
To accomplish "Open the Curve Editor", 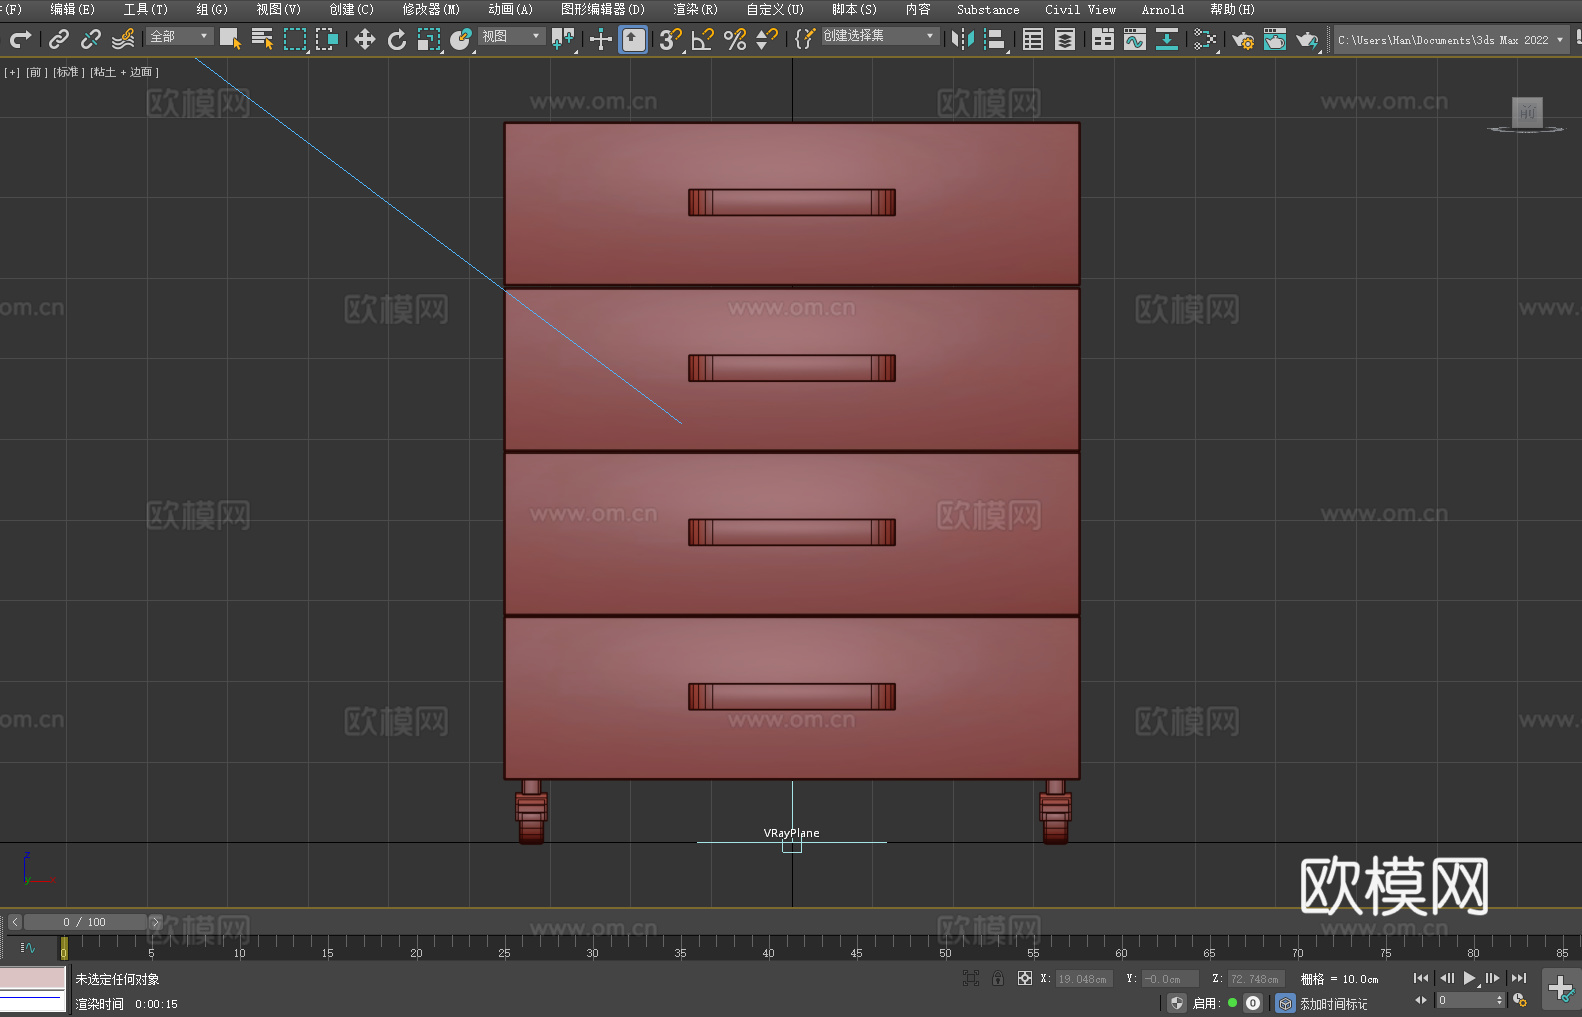I will (1135, 39).
